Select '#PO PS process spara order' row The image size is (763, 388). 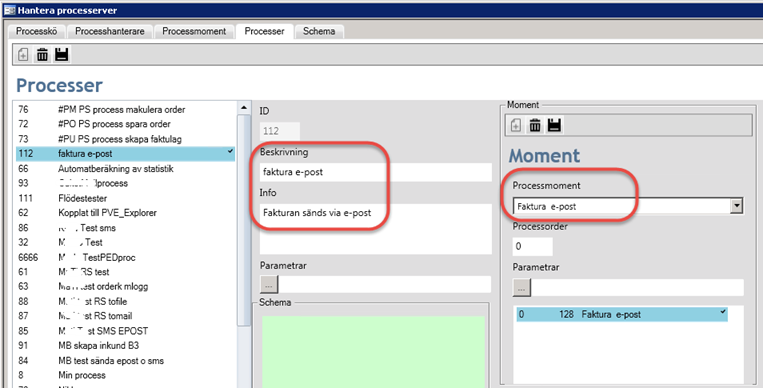pos(126,124)
